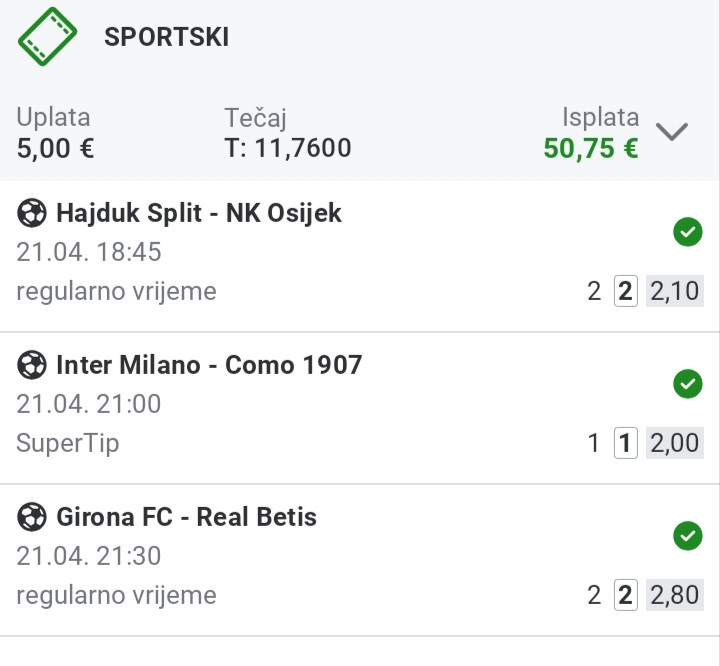Click the total odds T: 11,7600 value
Screen dimensions: 720x666
288,149
